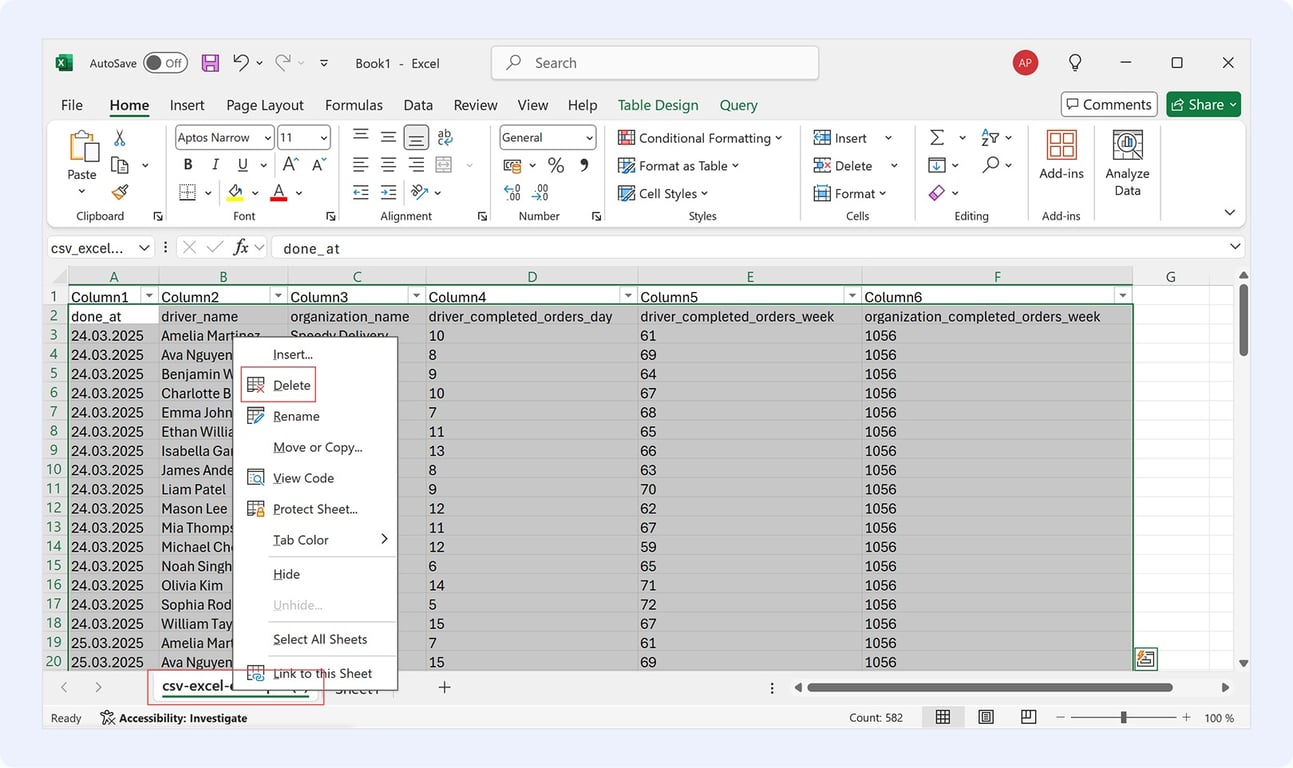The image size is (1293, 768).
Task: Click Accessibility: Investigate in status bar
Action: [x=174, y=718]
